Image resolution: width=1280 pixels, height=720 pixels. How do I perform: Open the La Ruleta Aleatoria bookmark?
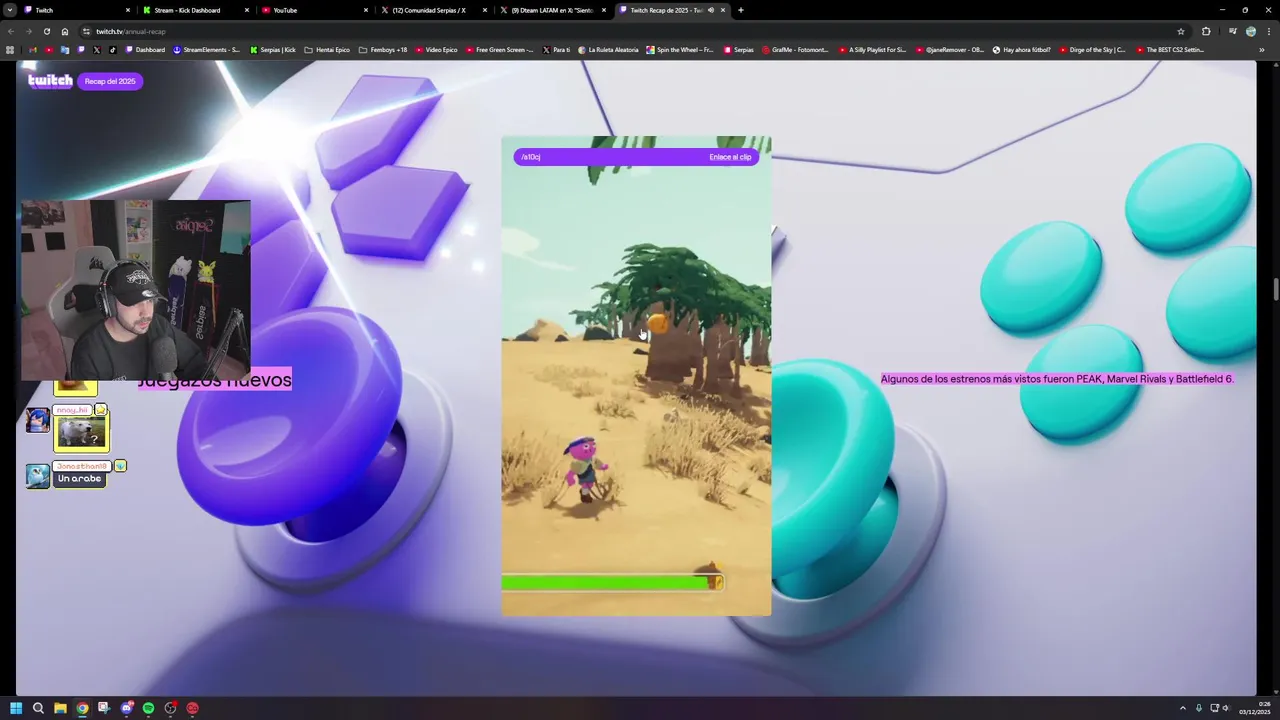(608, 50)
